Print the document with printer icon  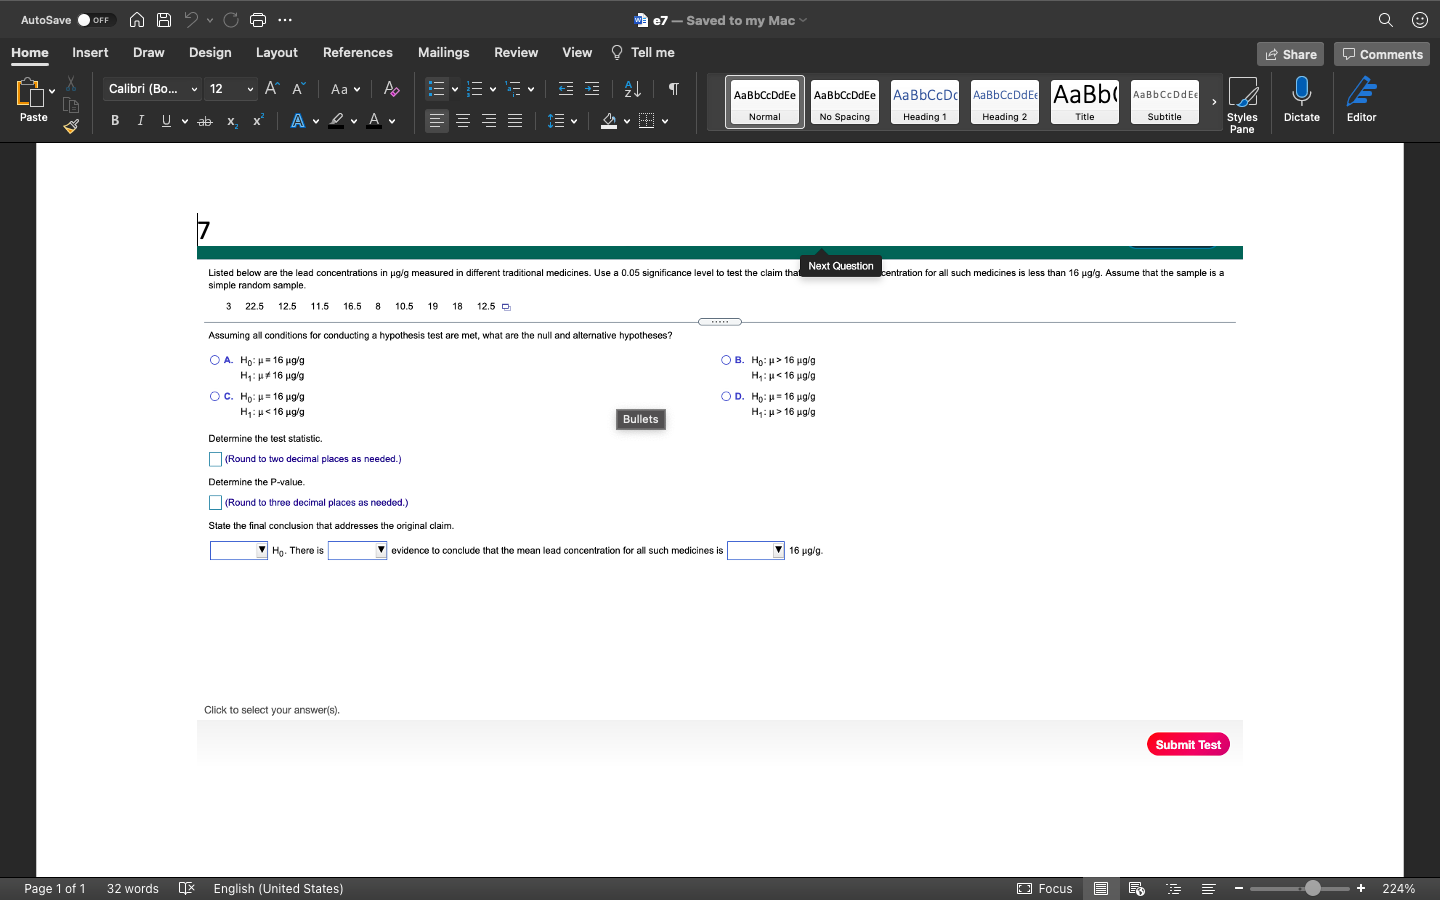(x=258, y=20)
